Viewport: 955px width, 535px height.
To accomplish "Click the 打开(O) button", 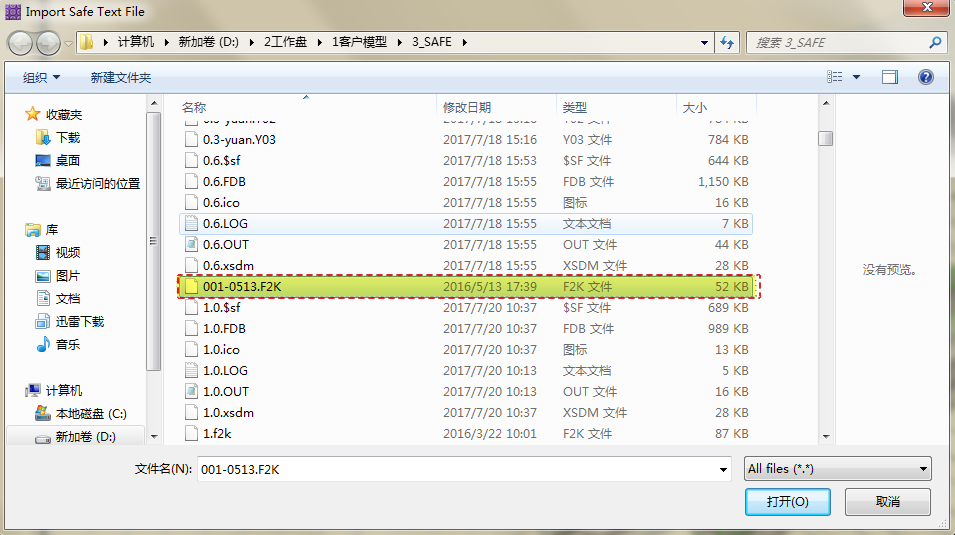I will coord(787,501).
